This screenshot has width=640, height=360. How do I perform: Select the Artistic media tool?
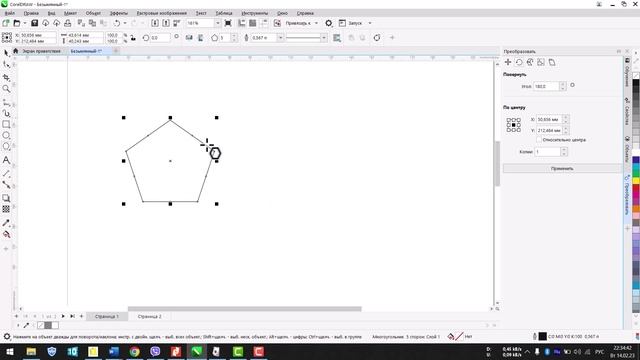tap(6, 113)
